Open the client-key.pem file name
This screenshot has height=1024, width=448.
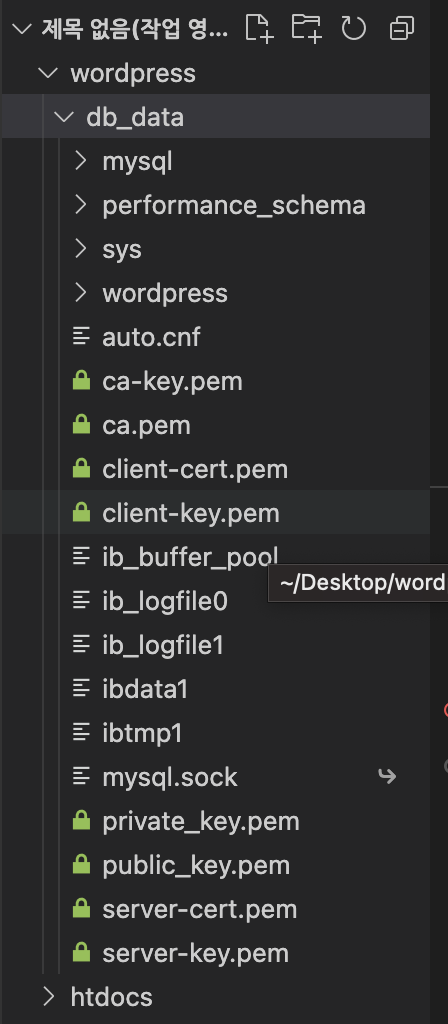[191, 513]
